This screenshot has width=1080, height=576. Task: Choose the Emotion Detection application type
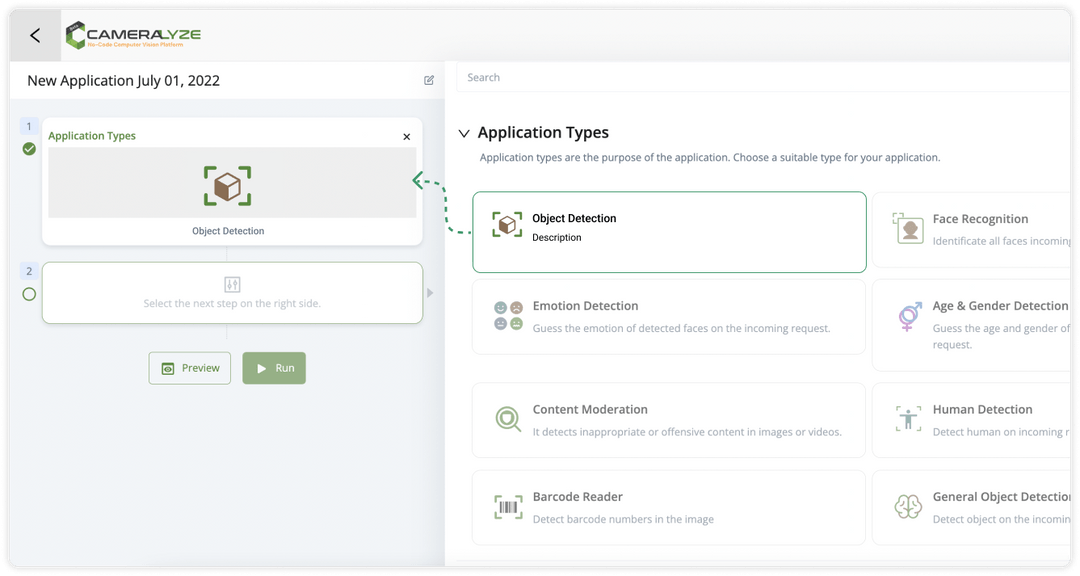(669, 316)
